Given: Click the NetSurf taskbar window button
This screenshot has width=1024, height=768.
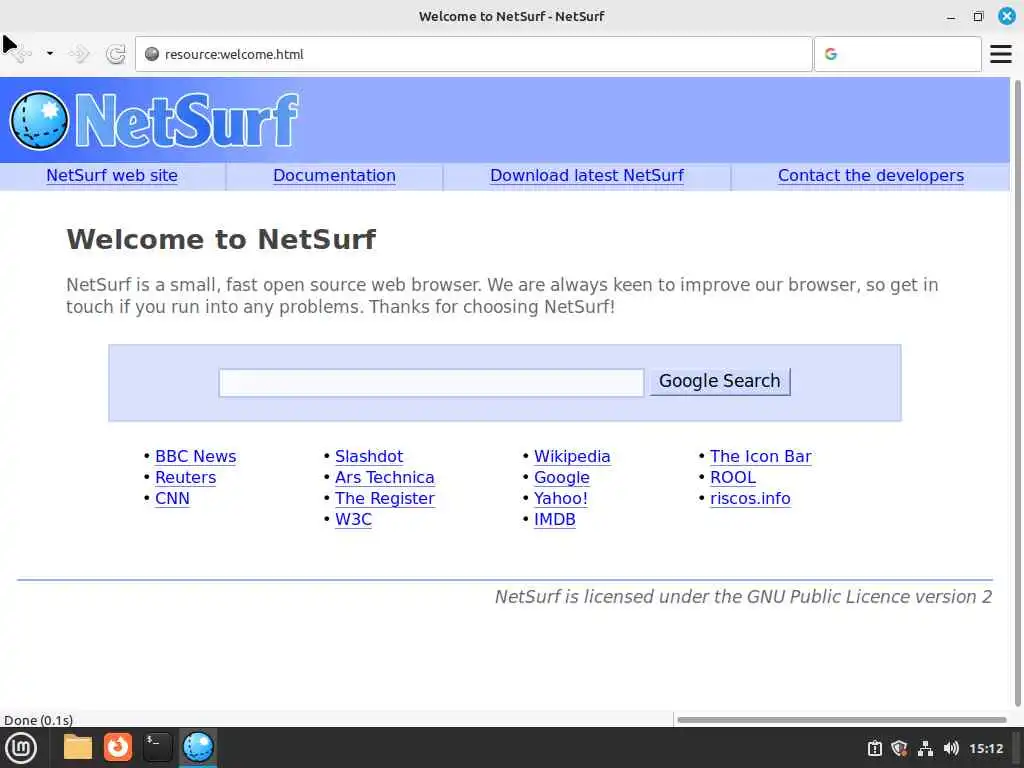Looking at the screenshot, I should point(198,748).
